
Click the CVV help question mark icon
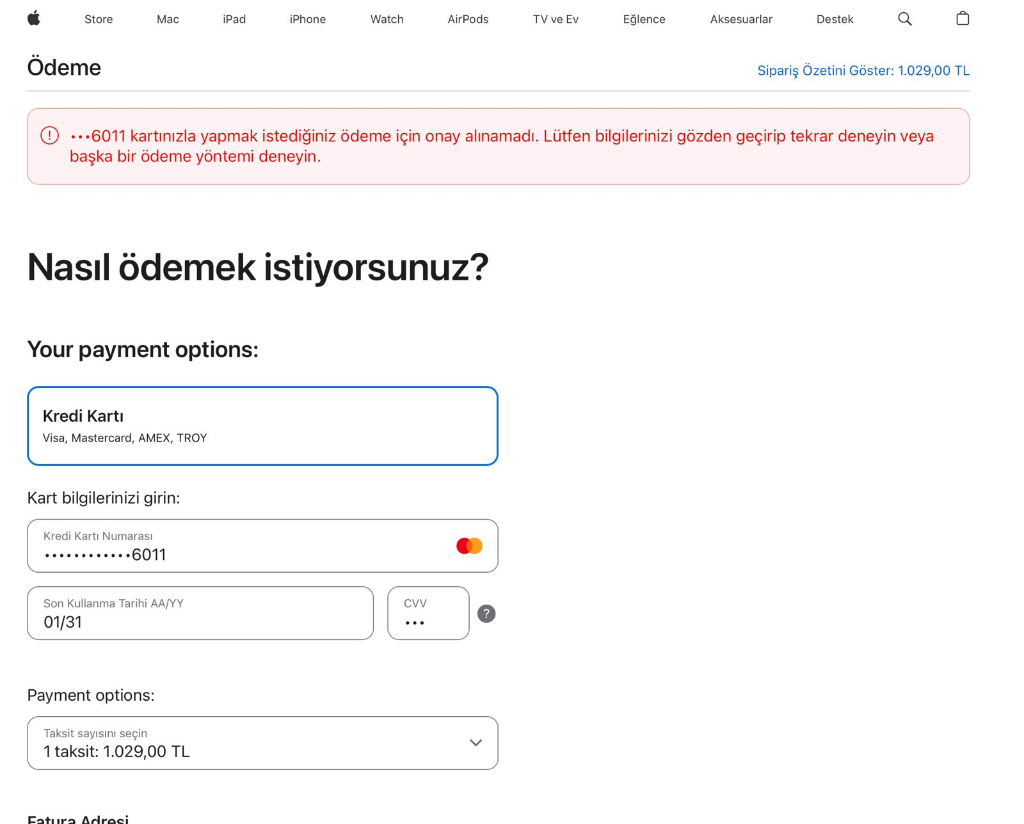tap(487, 613)
